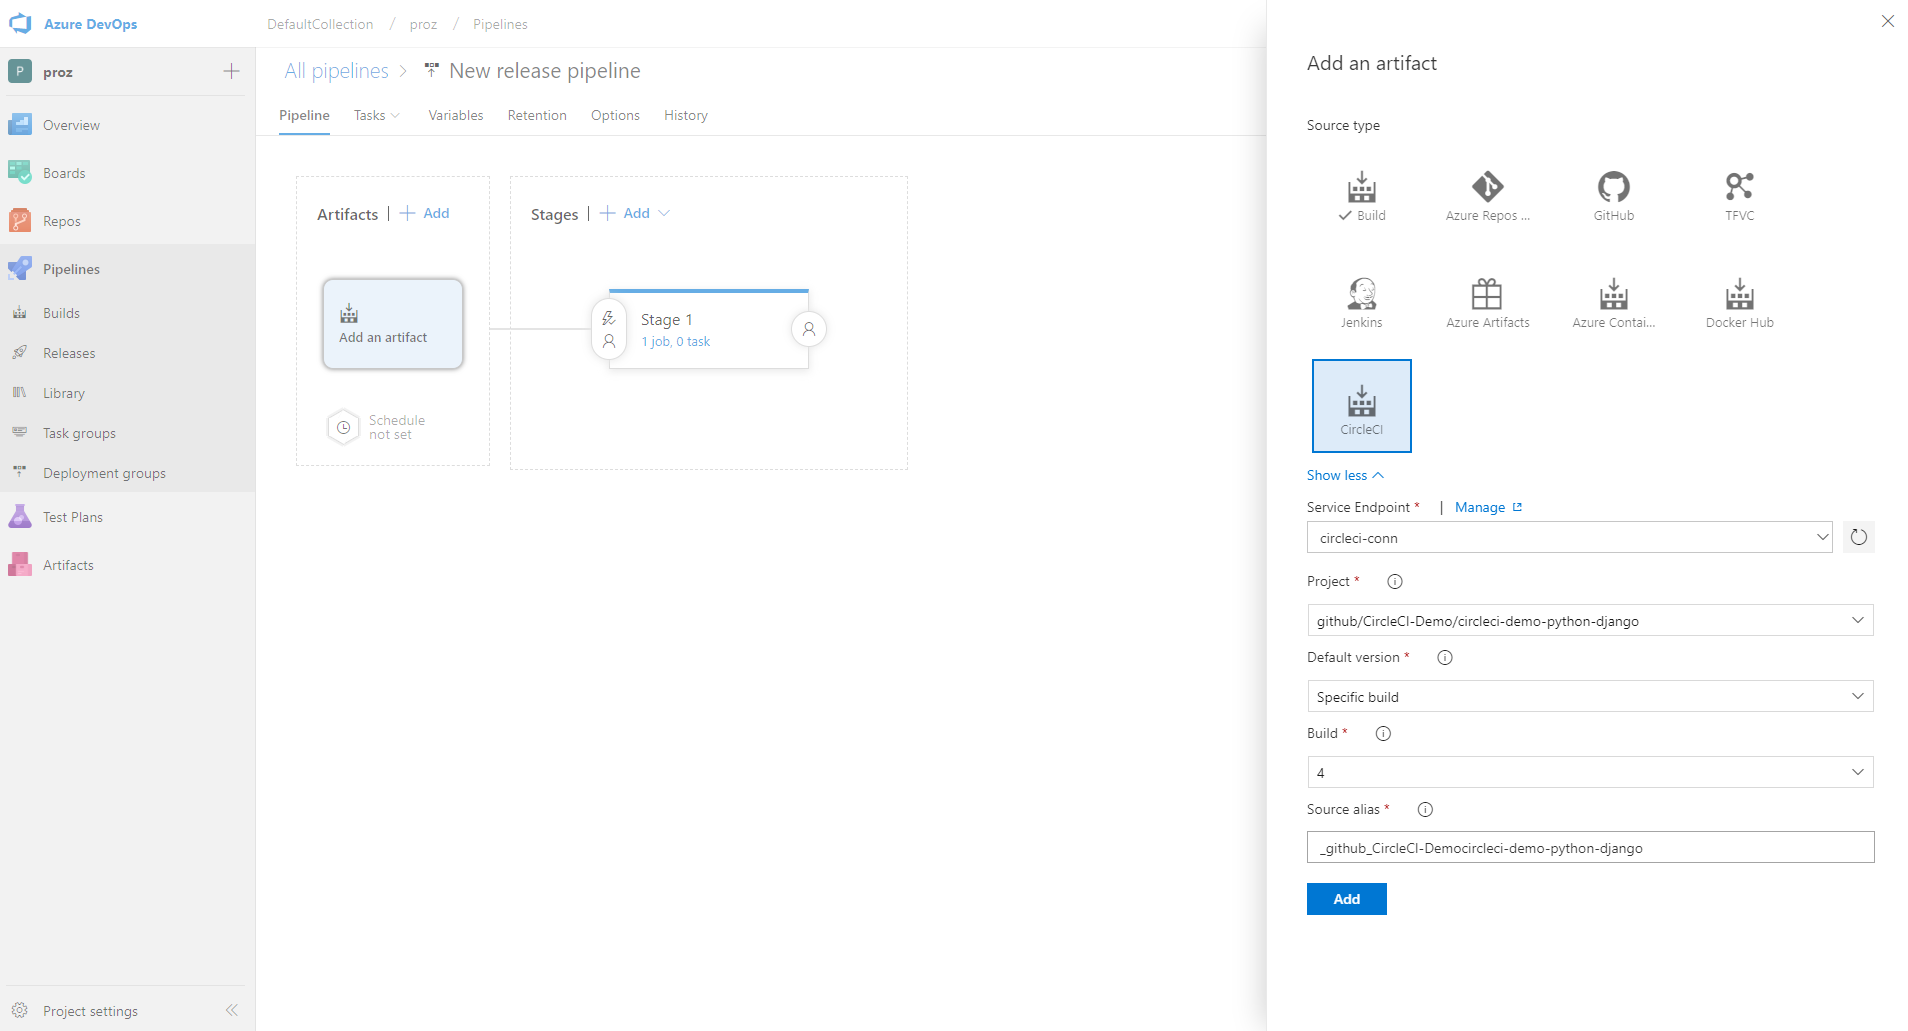Show info tooltip for Source alias
This screenshot has width=1908, height=1031.
coord(1425,809)
